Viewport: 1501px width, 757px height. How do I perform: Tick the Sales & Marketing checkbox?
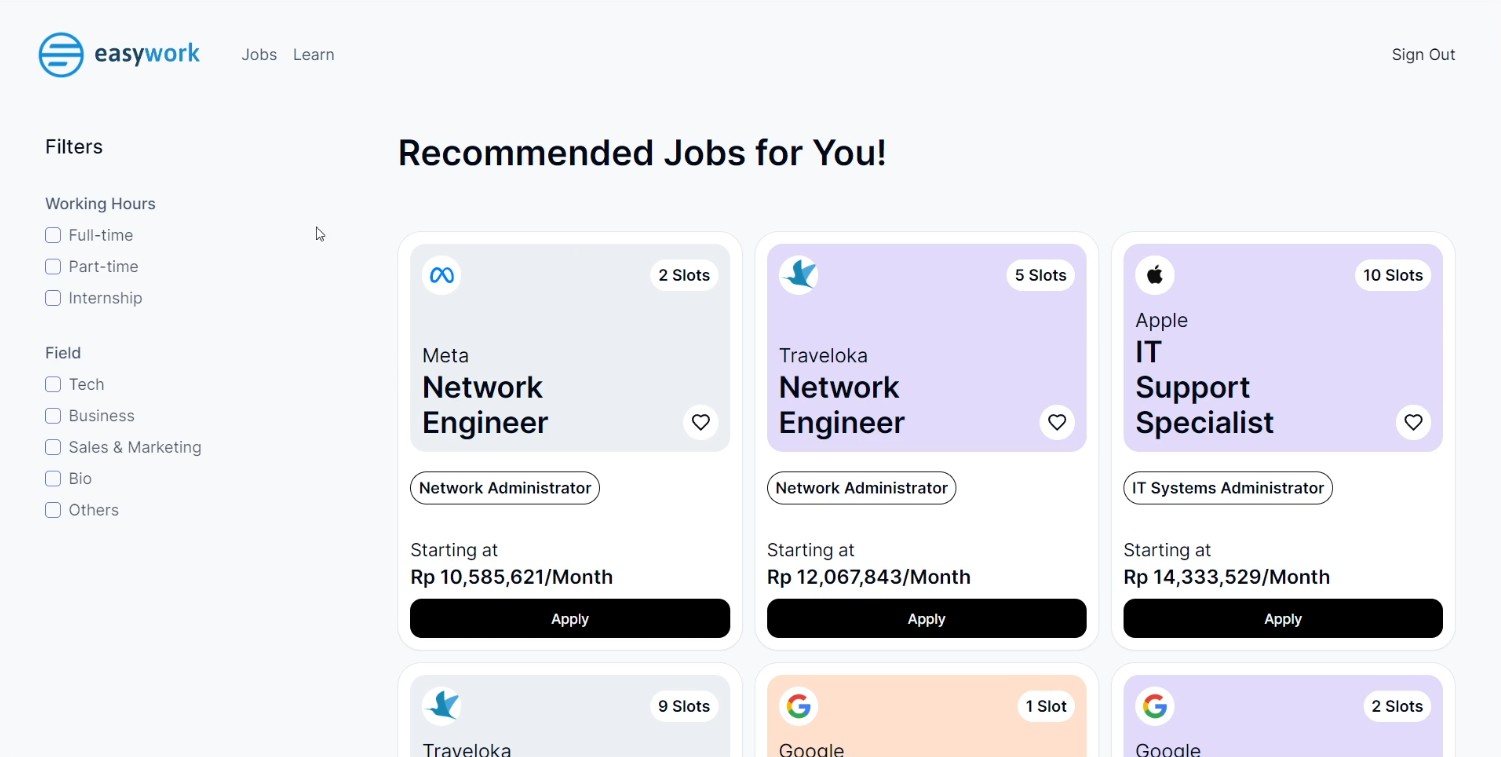[x=53, y=447]
